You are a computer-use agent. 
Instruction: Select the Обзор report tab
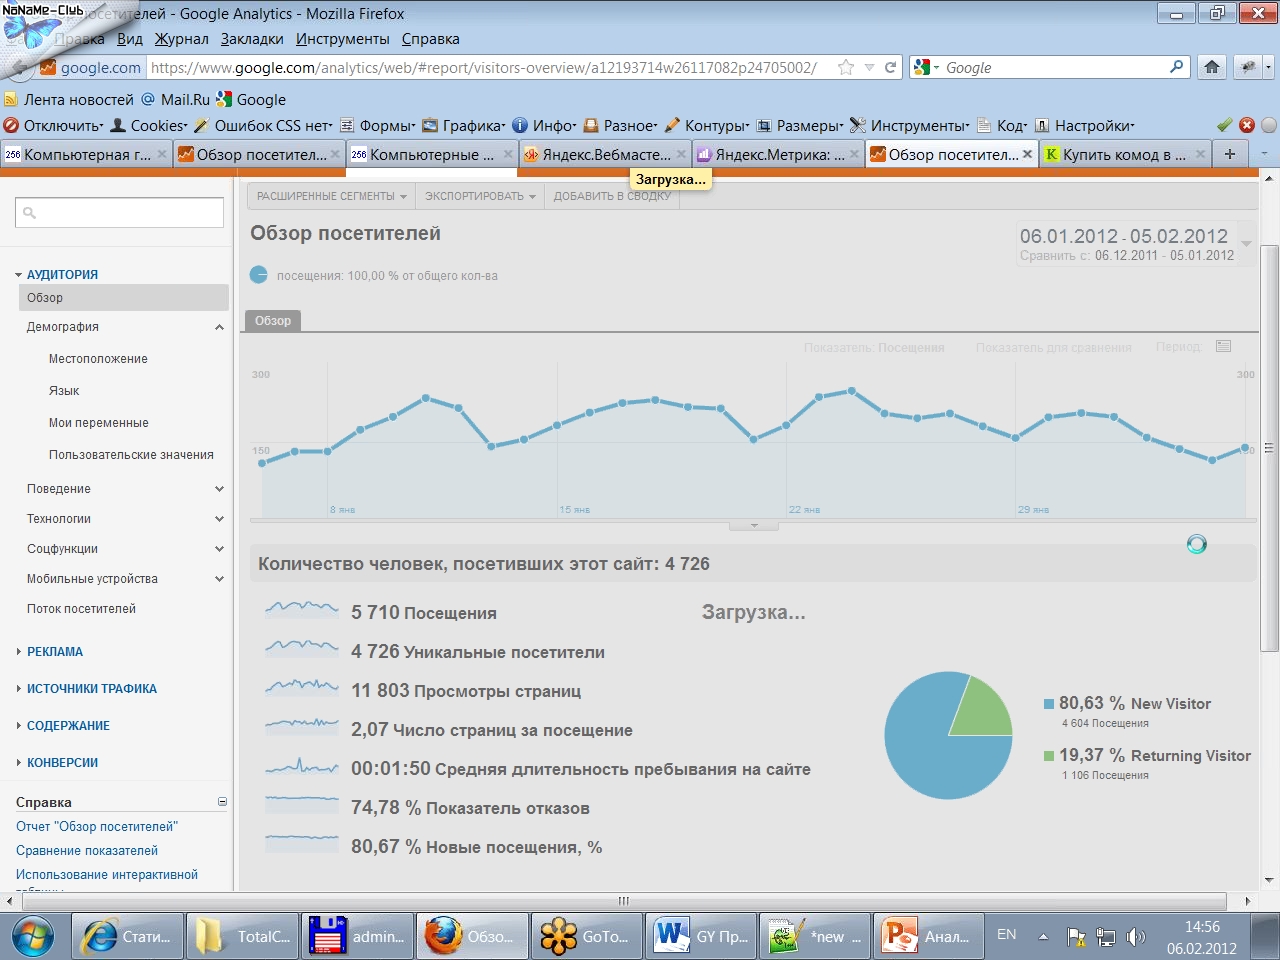[x=273, y=321]
